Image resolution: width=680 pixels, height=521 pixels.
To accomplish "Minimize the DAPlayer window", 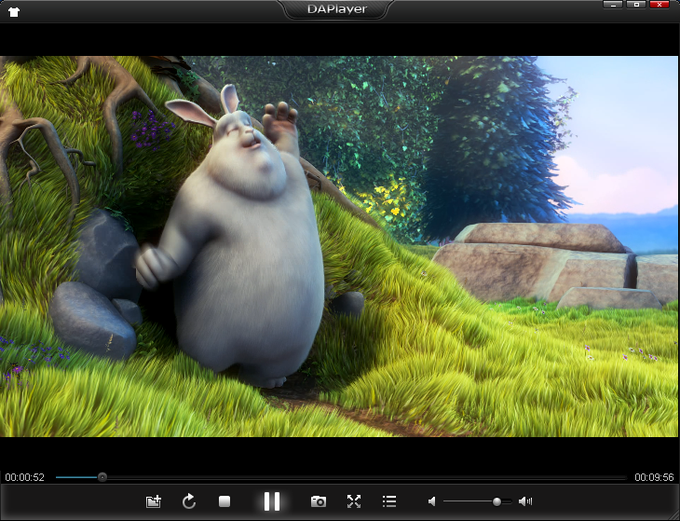I will pos(613,4).
